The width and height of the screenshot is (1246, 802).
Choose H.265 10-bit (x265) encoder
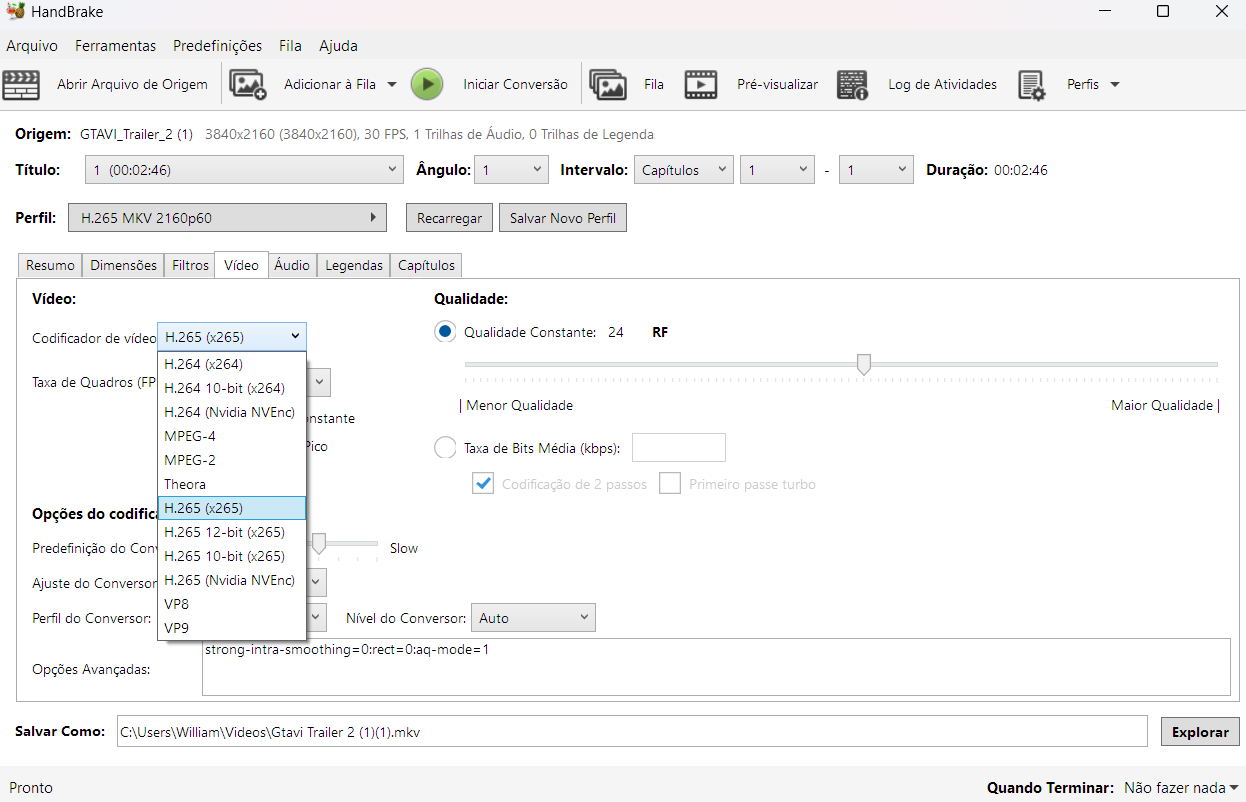pos(232,556)
